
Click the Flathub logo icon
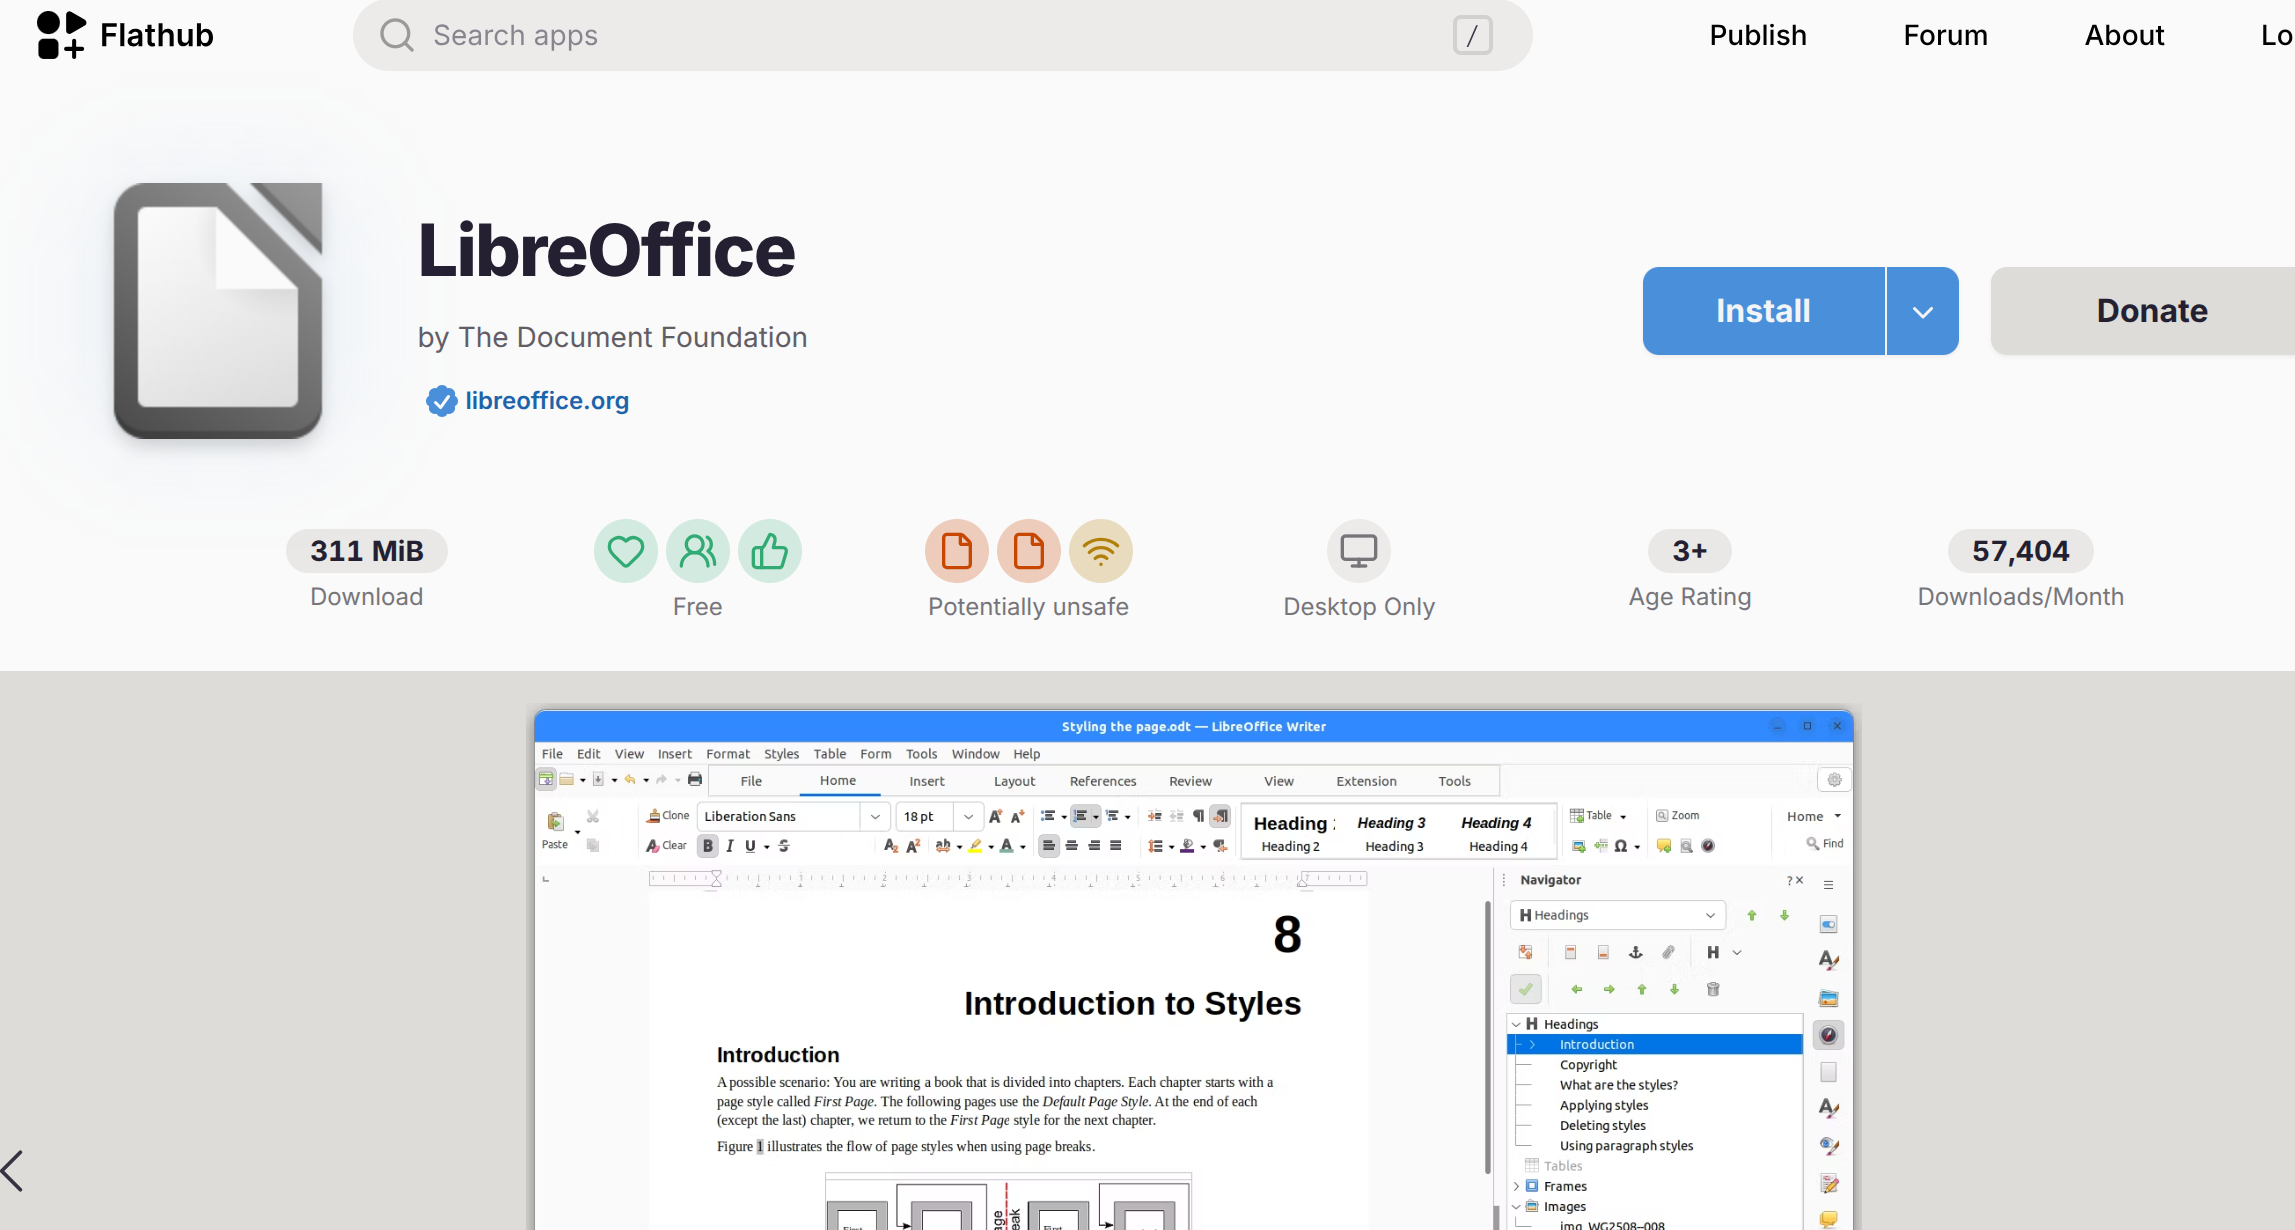tap(61, 35)
